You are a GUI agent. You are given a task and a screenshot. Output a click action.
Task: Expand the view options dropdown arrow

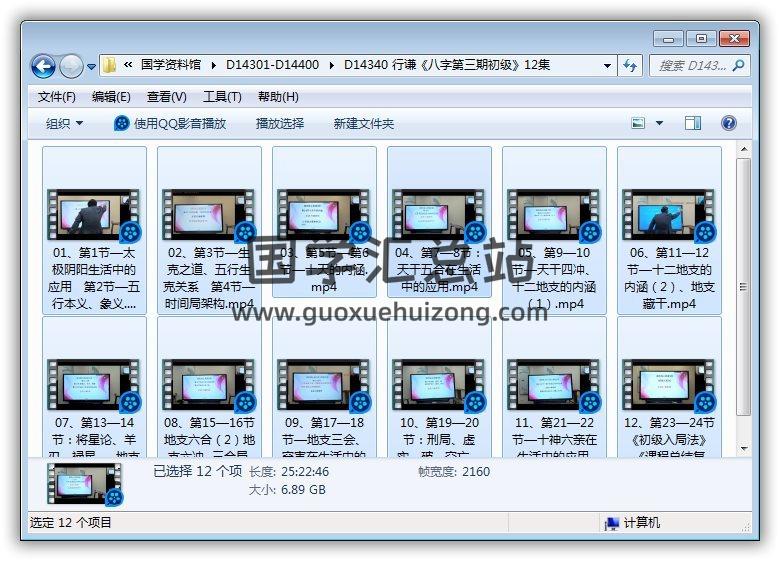click(x=659, y=124)
